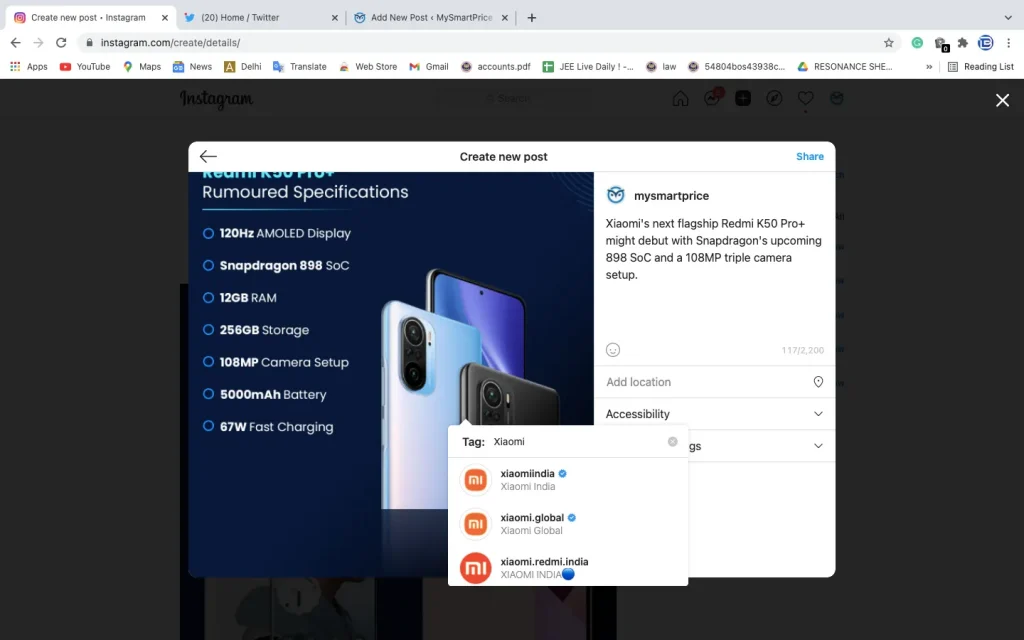1024x640 pixels.
Task: Open the Grammarly extension icon
Action: pos(917,42)
